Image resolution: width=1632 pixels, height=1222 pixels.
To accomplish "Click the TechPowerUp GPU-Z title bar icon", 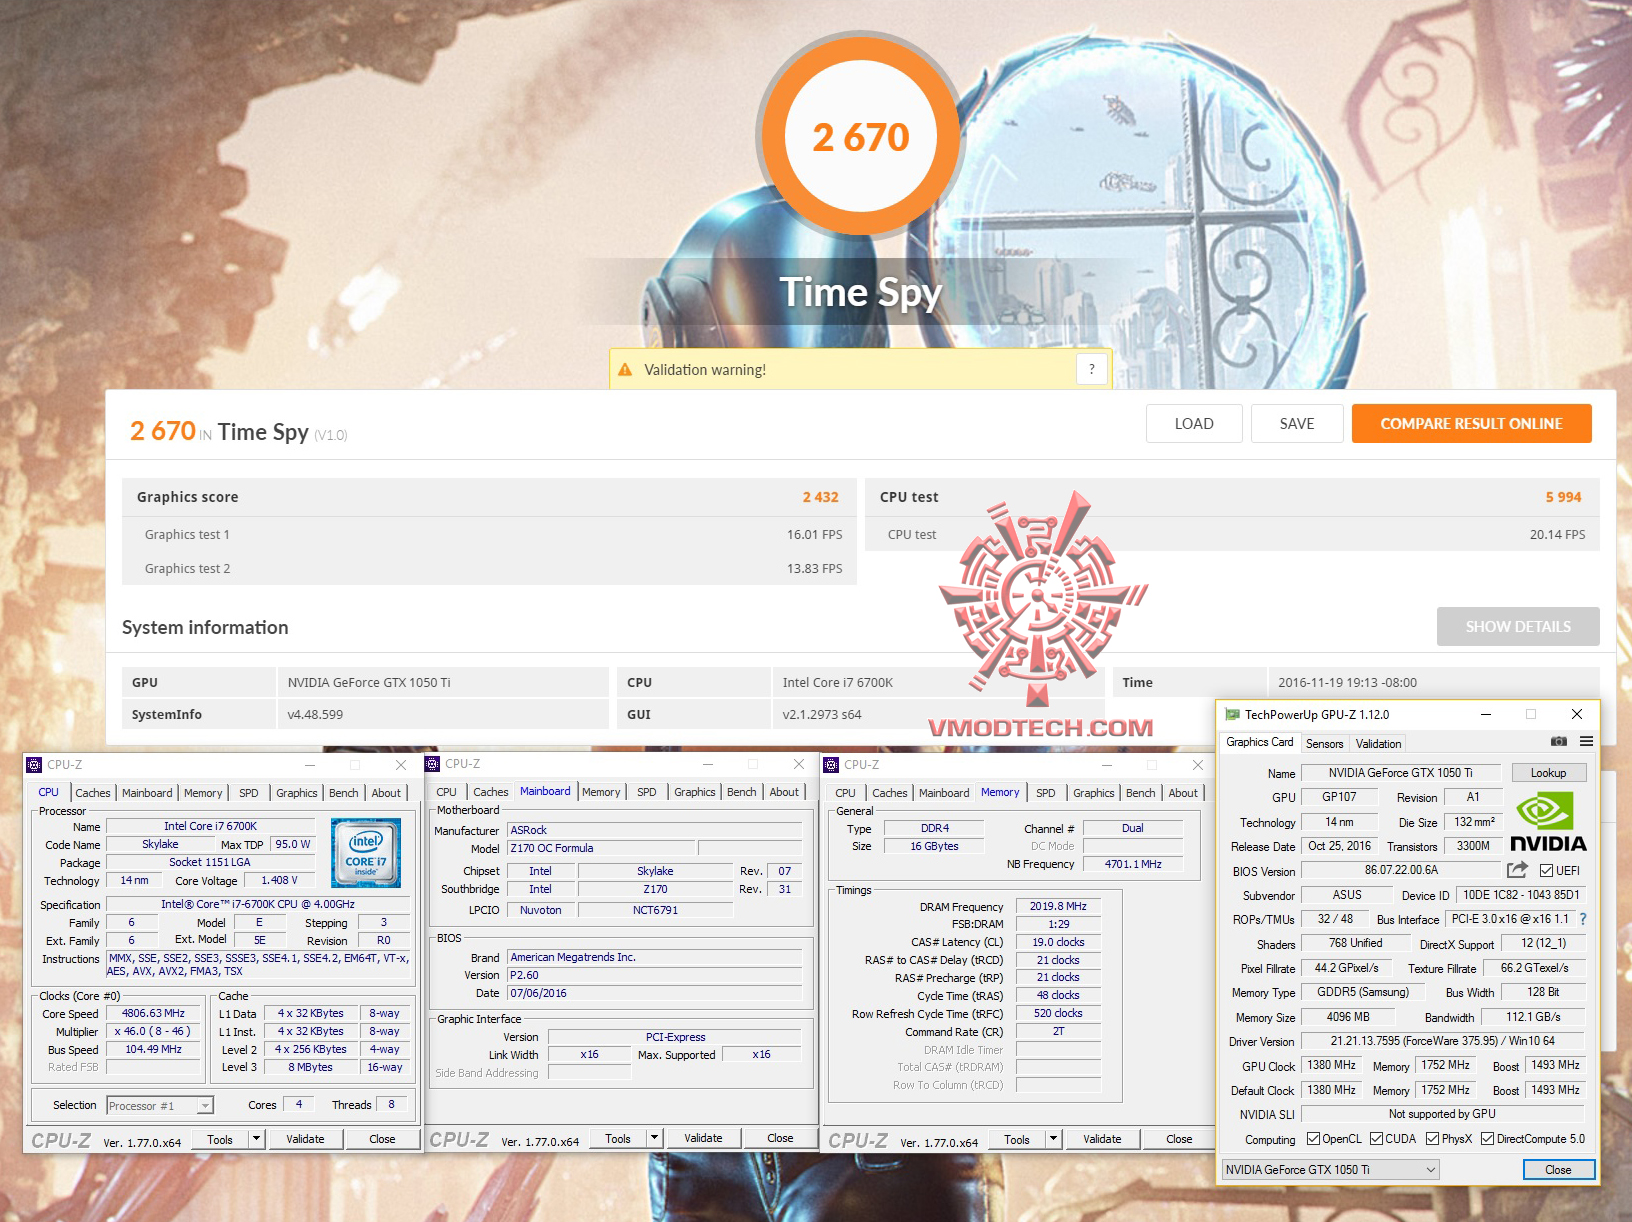I will point(1232,715).
